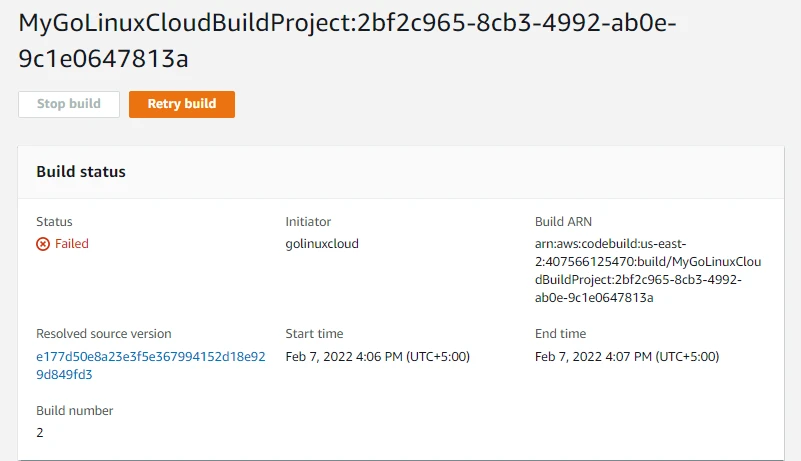Click the Failed status text
This screenshot has width=801, height=461.
pyautogui.click(x=72, y=244)
